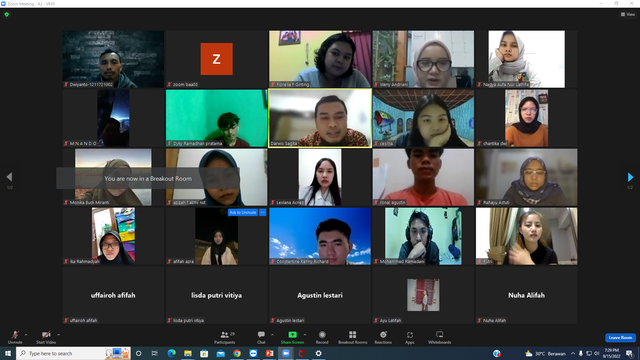Click the active Zoom taskbar icon
The image size is (640, 360).
[x=286, y=353]
